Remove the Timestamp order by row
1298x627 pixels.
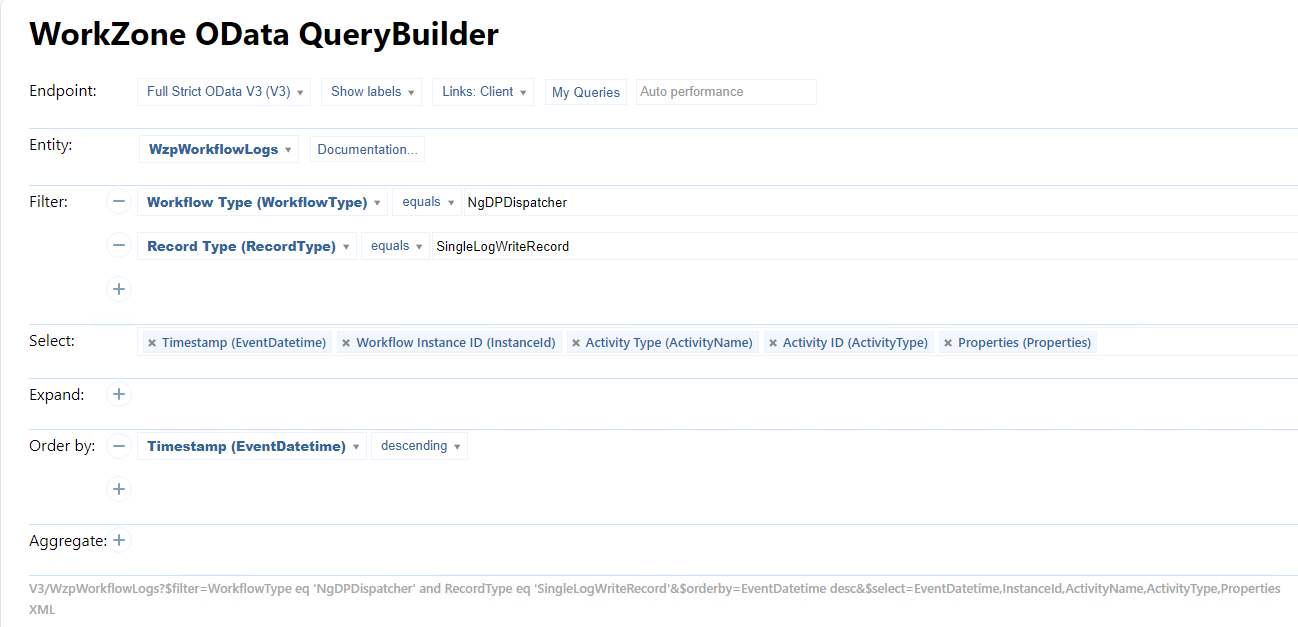pyautogui.click(x=119, y=446)
